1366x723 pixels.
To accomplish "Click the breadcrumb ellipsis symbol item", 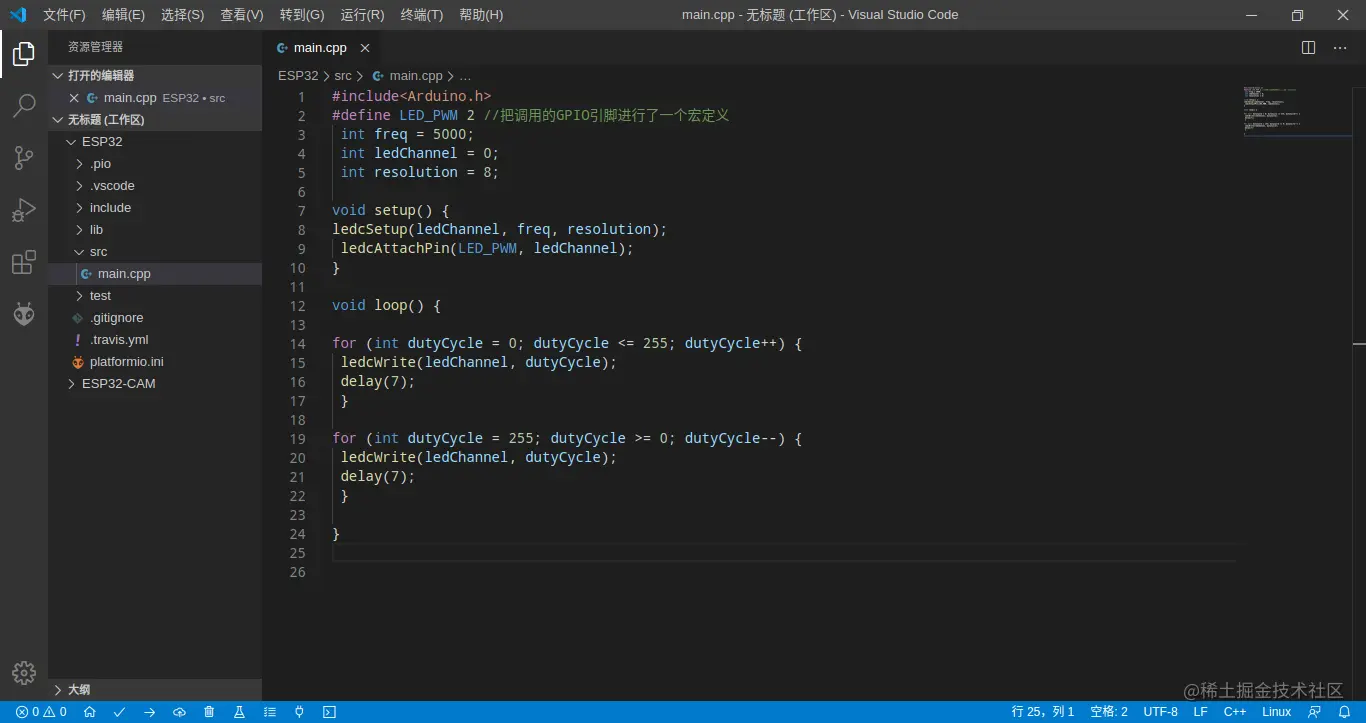I will pyautogui.click(x=465, y=76).
